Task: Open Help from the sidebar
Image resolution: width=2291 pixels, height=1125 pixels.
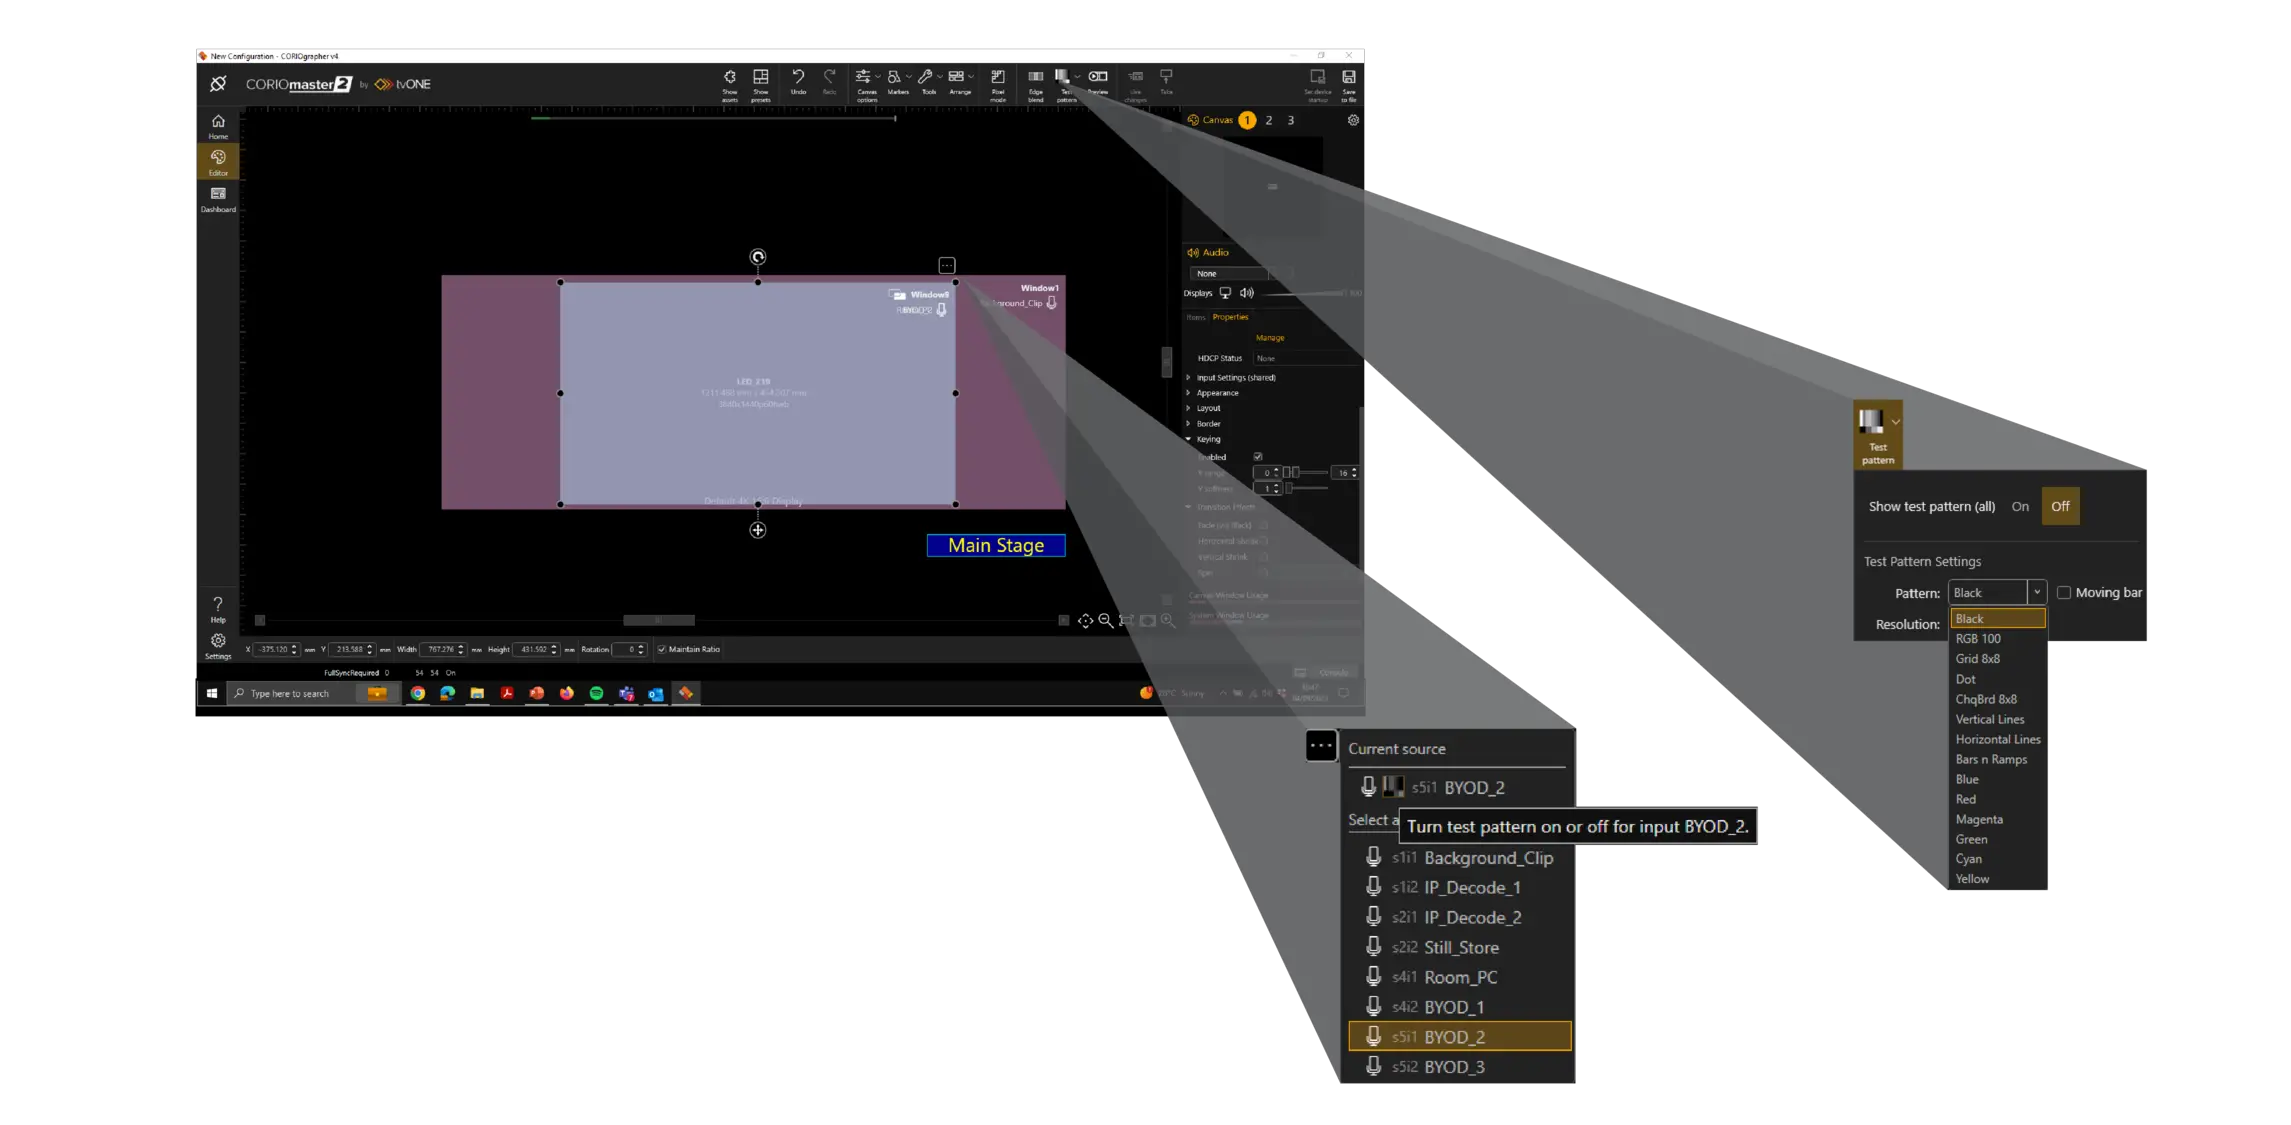Action: [x=218, y=609]
